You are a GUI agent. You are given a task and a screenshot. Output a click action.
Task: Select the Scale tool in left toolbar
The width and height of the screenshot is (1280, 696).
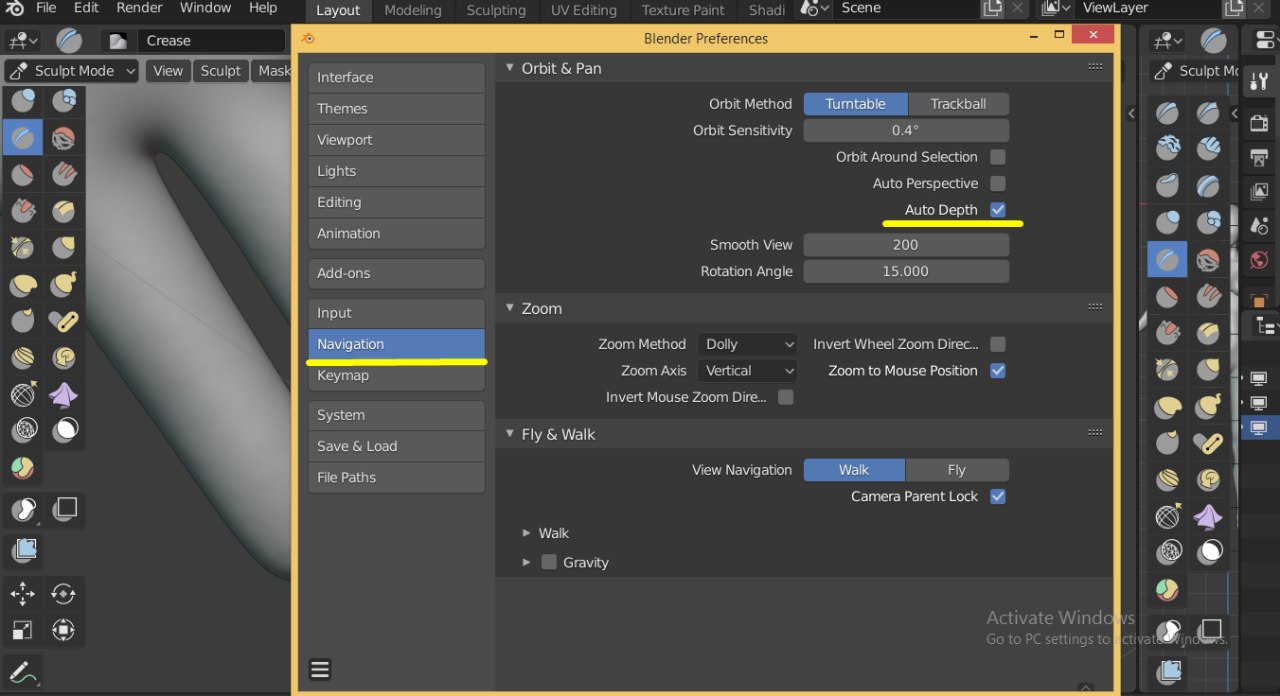tap(23, 630)
